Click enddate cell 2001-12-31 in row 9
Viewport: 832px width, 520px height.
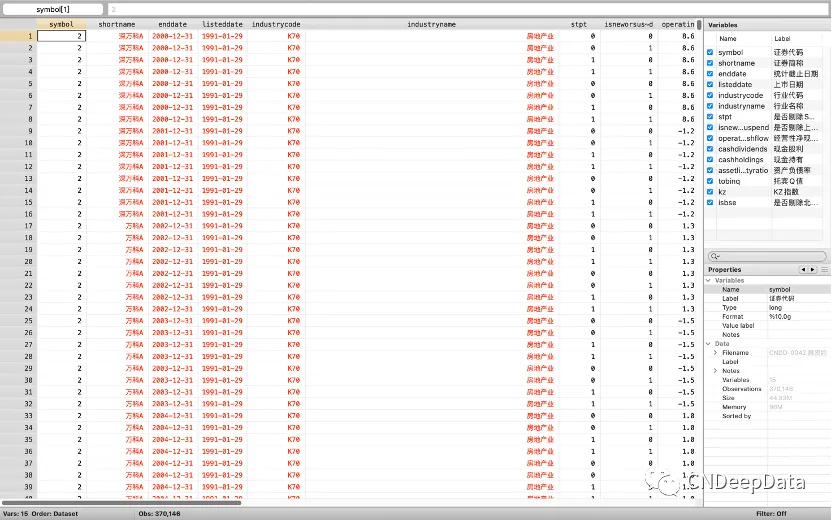coord(172,131)
